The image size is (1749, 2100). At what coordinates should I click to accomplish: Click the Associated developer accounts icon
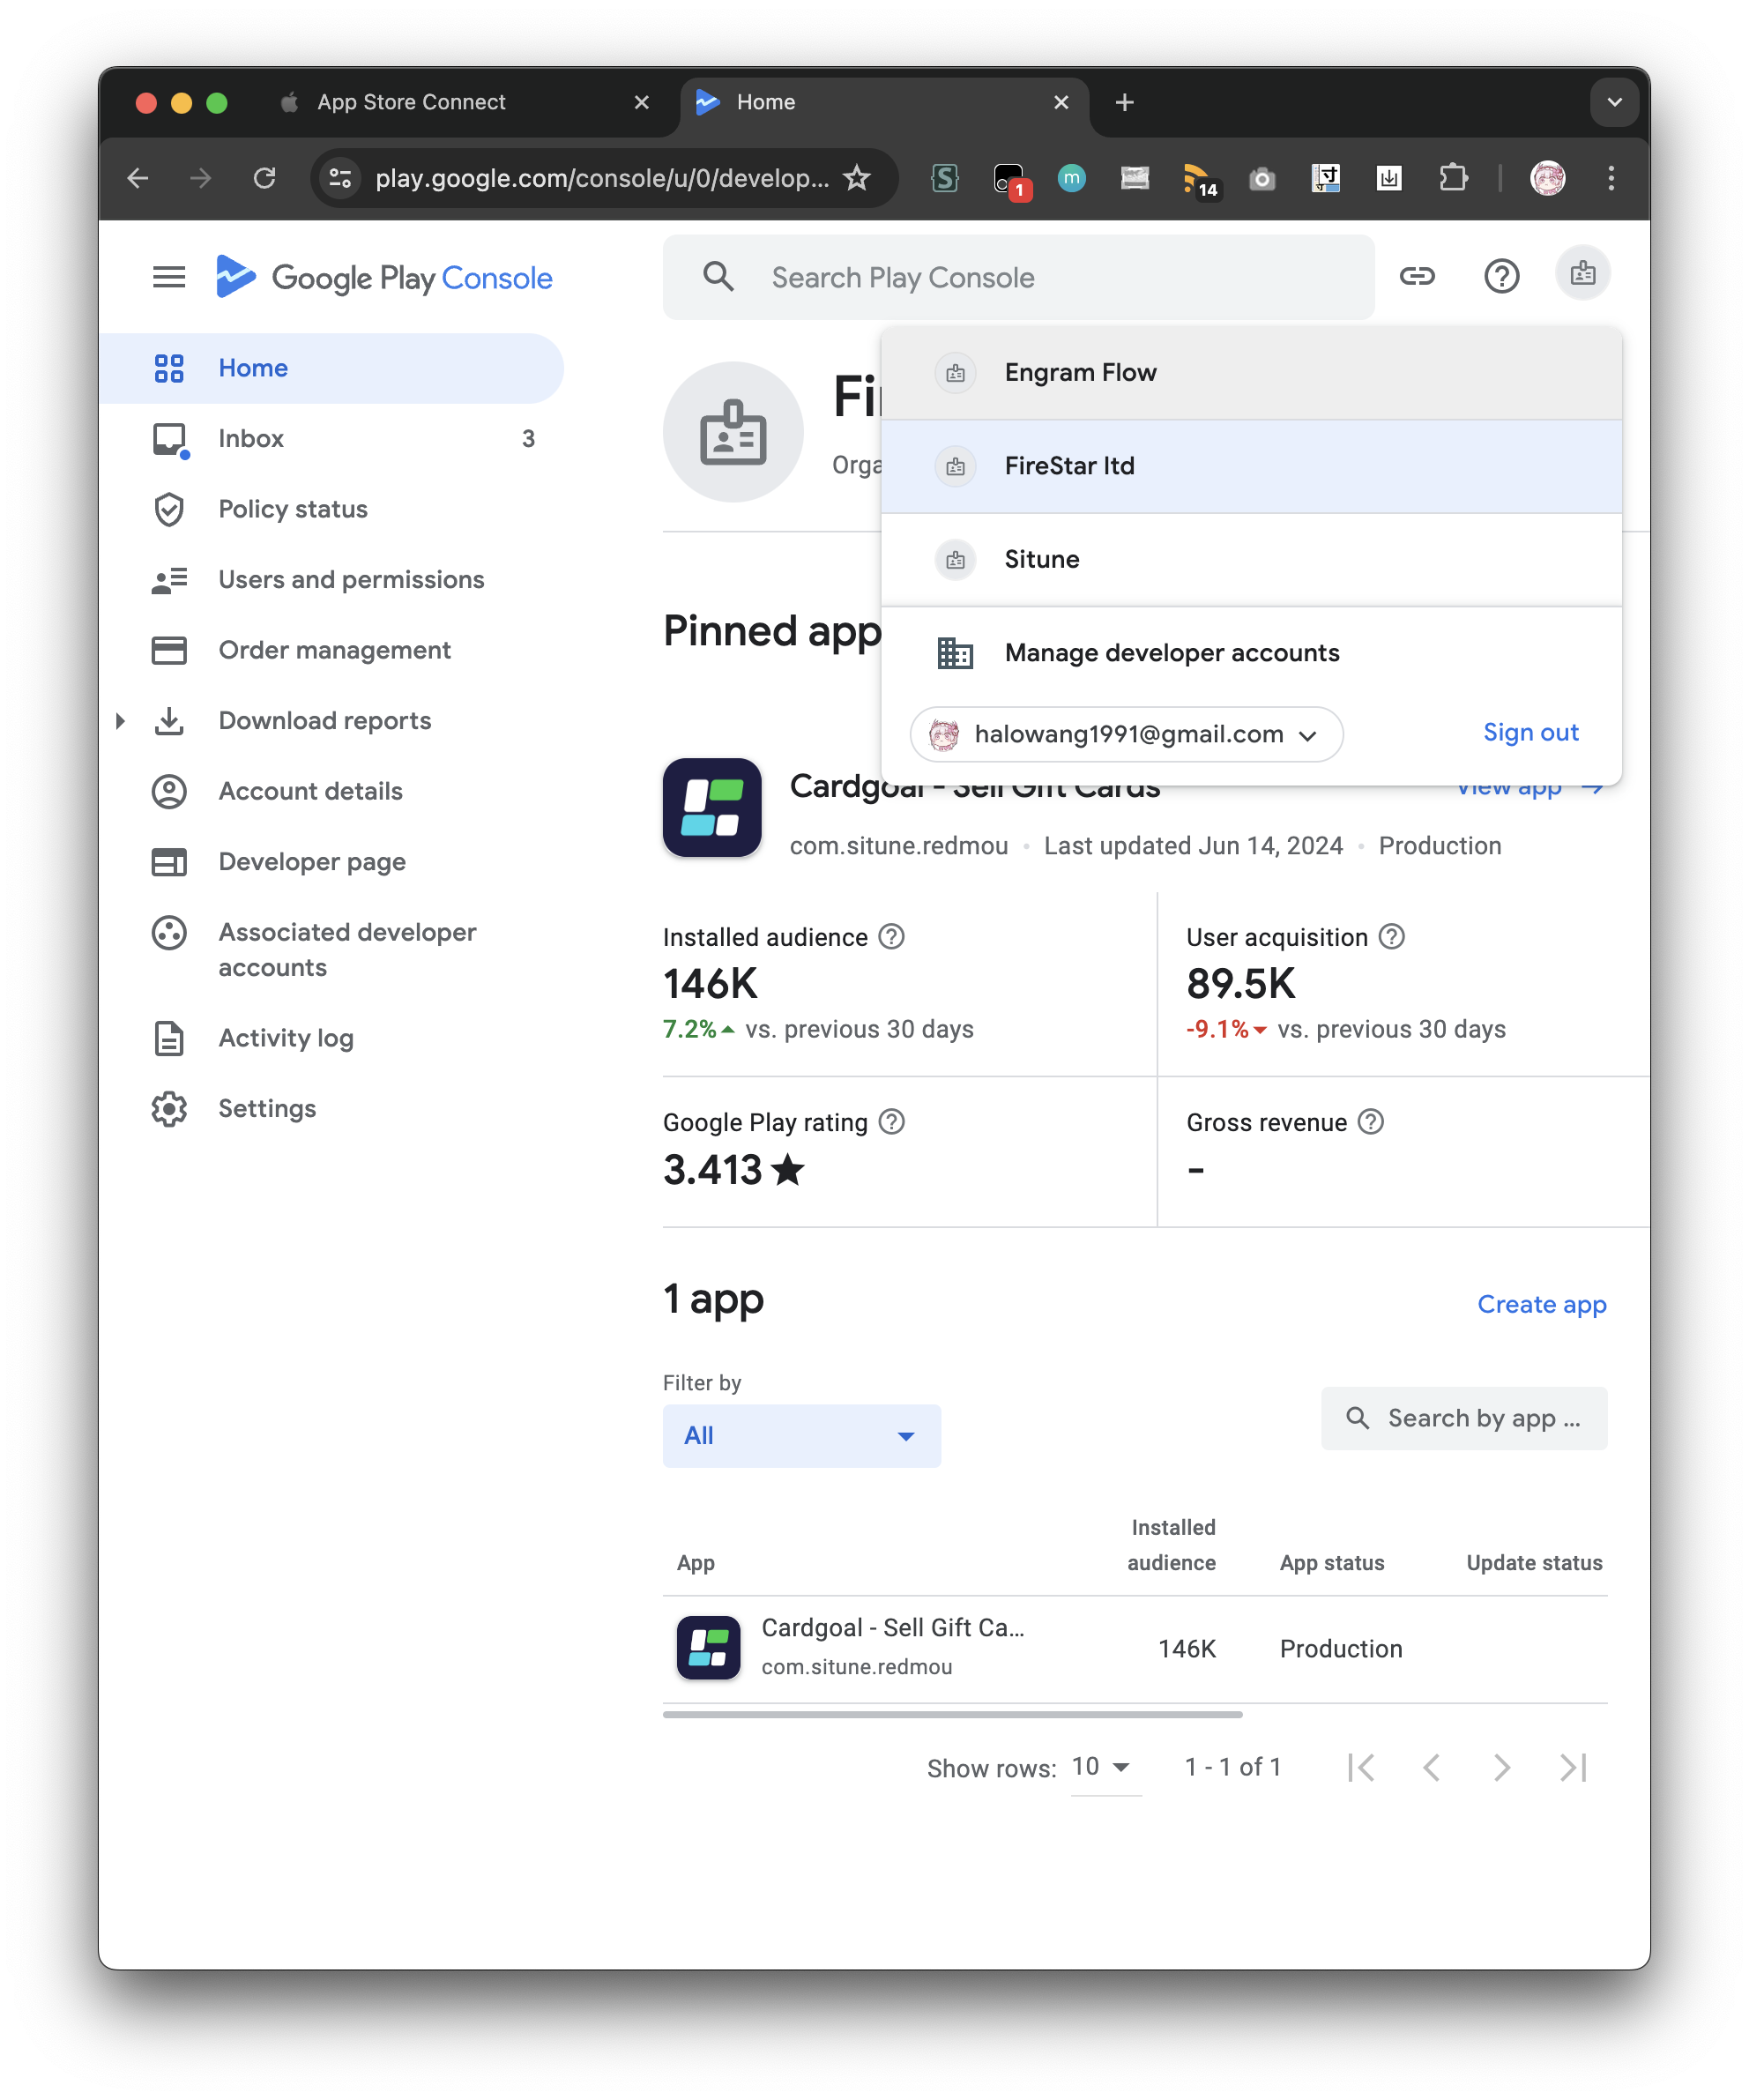coord(169,933)
